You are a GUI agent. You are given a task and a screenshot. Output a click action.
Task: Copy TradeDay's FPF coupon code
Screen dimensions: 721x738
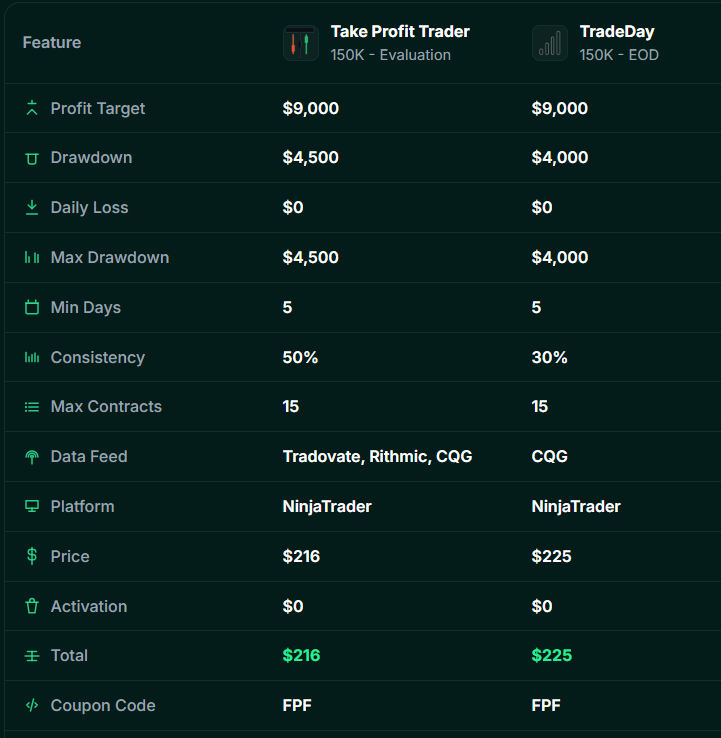pyautogui.click(x=546, y=706)
